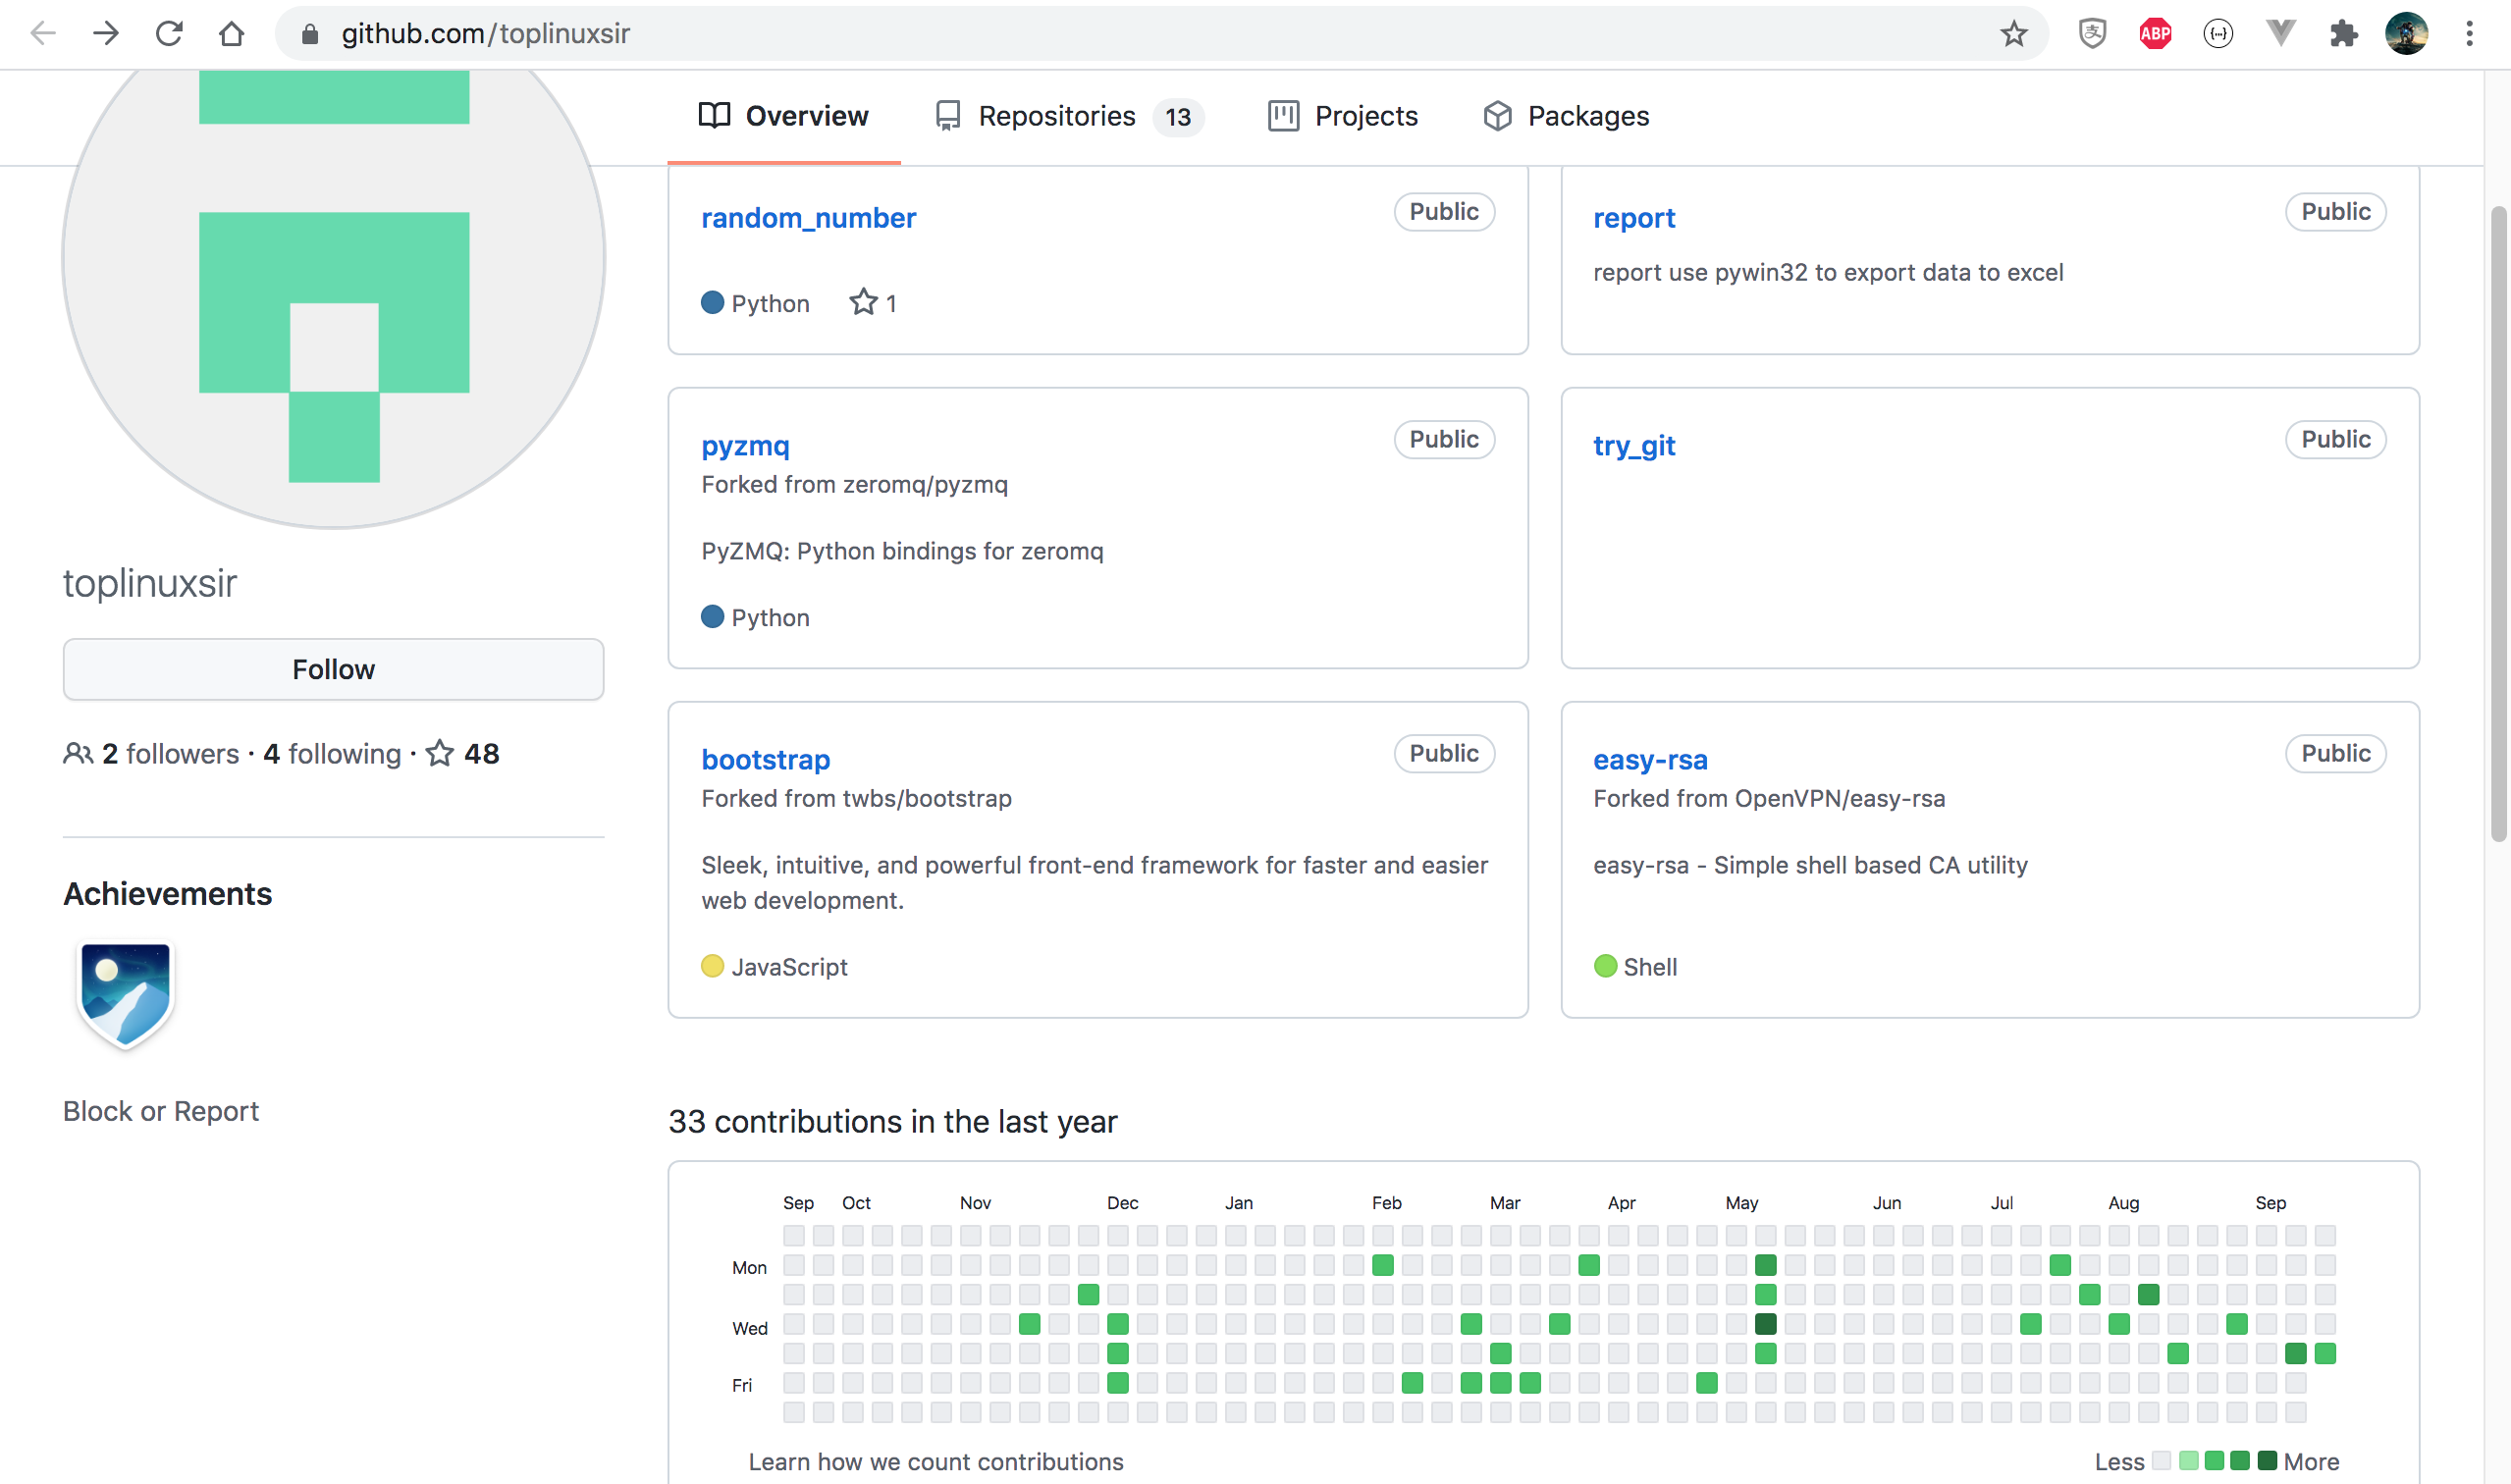Viewport: 2511px width, 1484px height.
Task: Click the Repositories count badge 13
Action: [x=1178, y=117]
